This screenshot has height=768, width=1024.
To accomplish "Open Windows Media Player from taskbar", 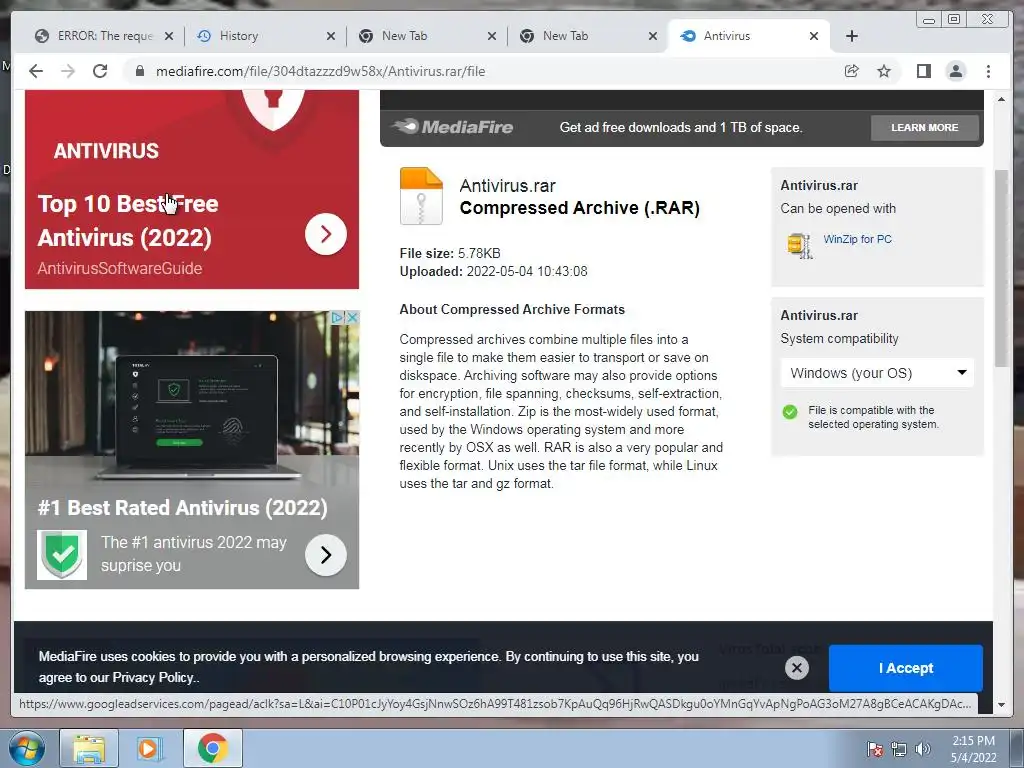I will point(150,748).
